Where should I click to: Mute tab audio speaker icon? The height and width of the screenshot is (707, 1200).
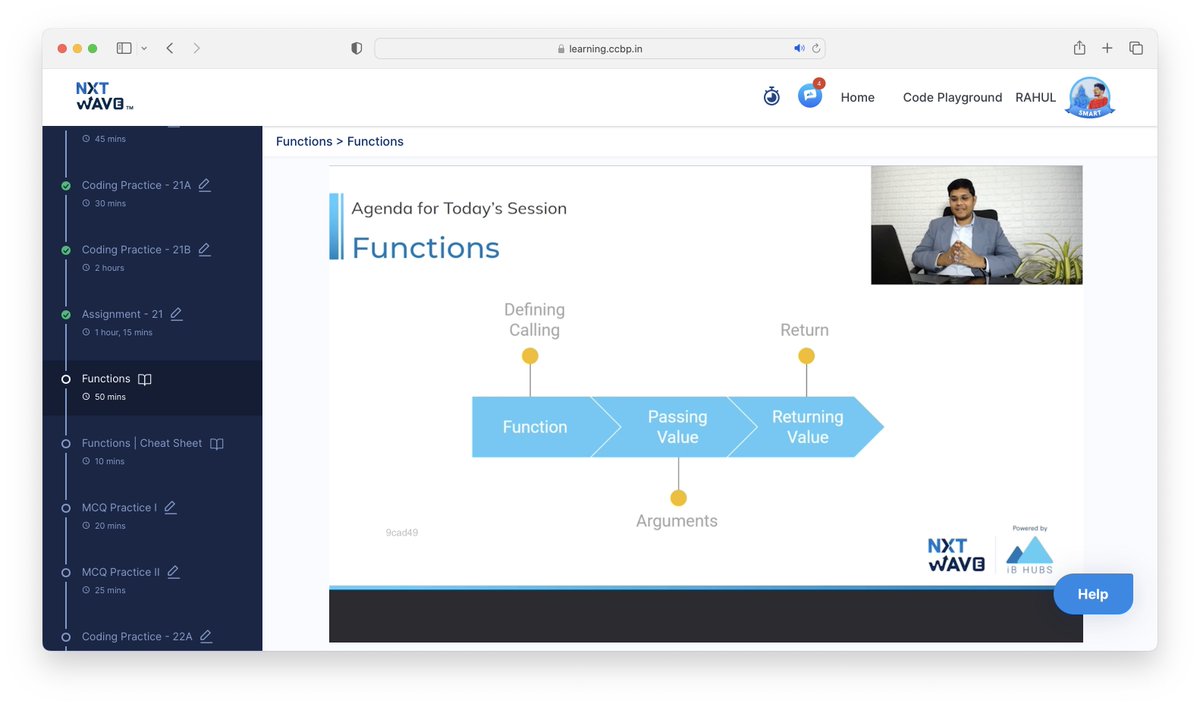click(799, 48)
